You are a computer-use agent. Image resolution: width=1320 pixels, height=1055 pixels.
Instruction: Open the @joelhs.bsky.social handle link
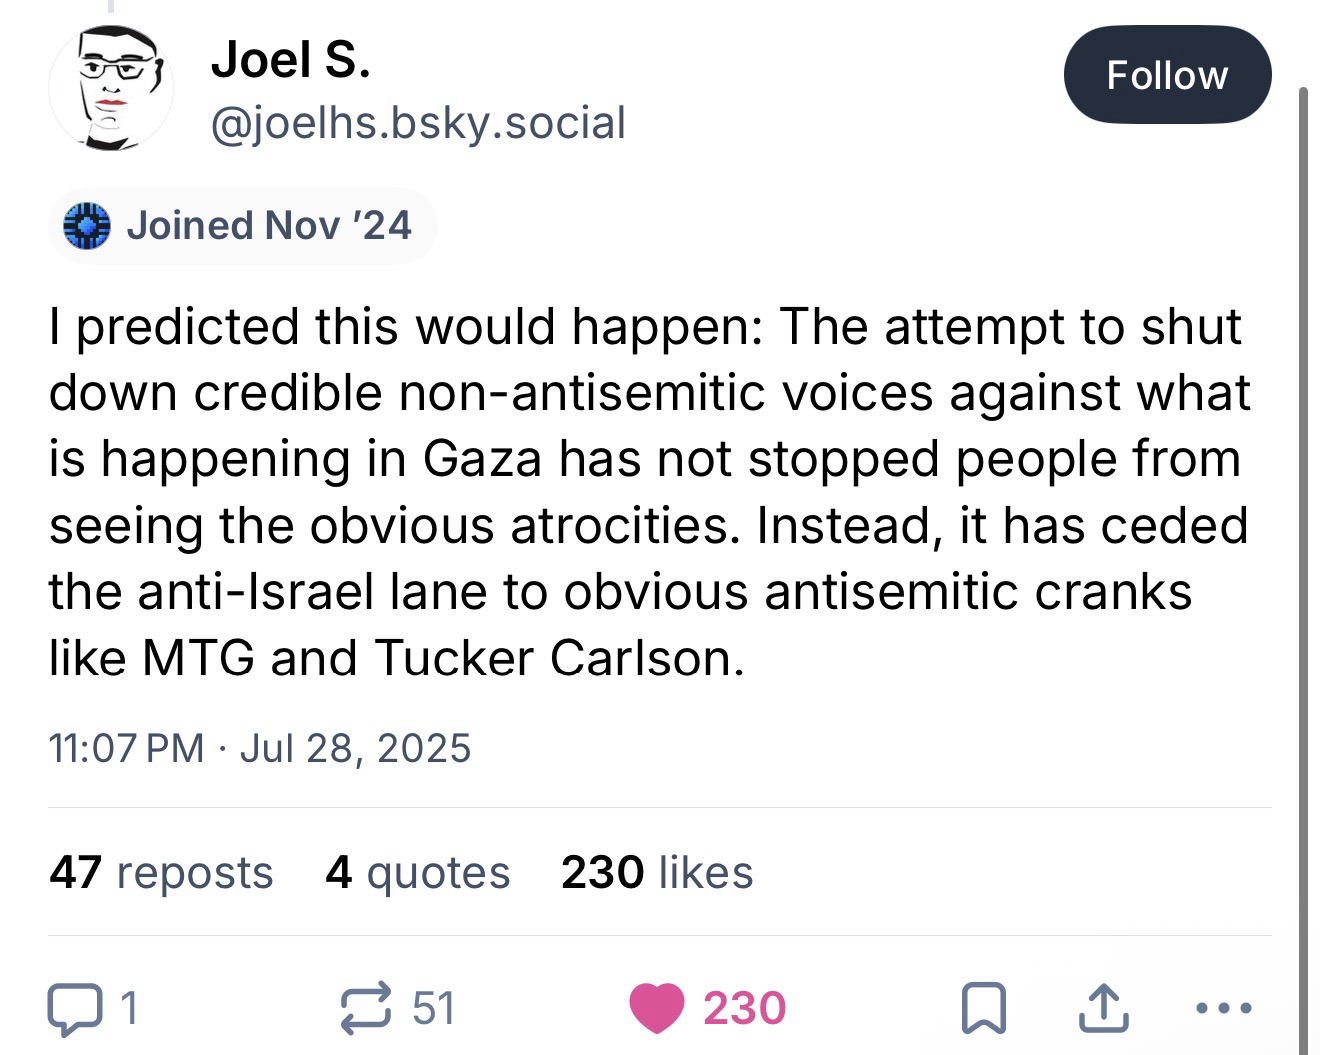[418, 122]
